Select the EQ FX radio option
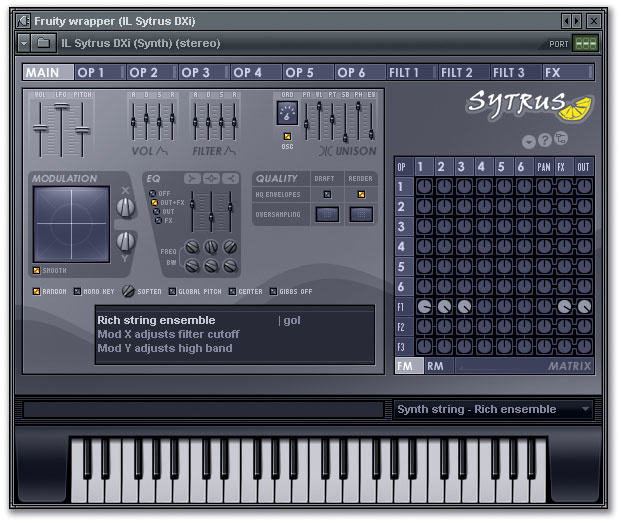Viewport: 621px width, 523px height. point(158,221)
